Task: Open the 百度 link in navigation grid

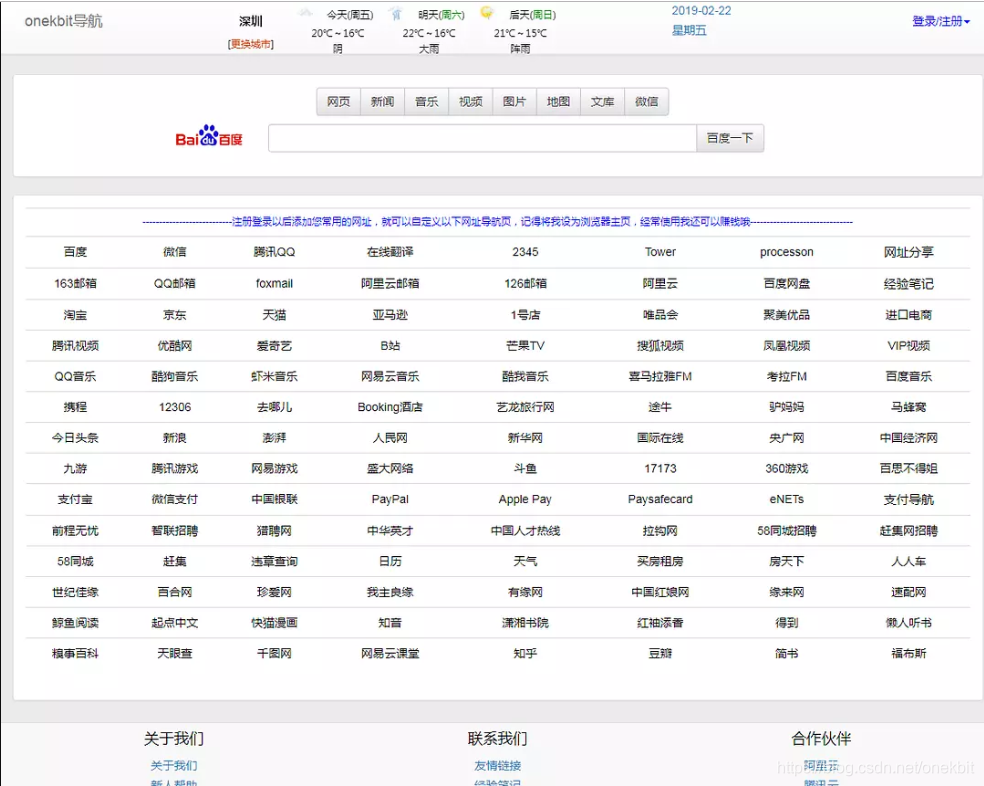Action: coord(75,252)
